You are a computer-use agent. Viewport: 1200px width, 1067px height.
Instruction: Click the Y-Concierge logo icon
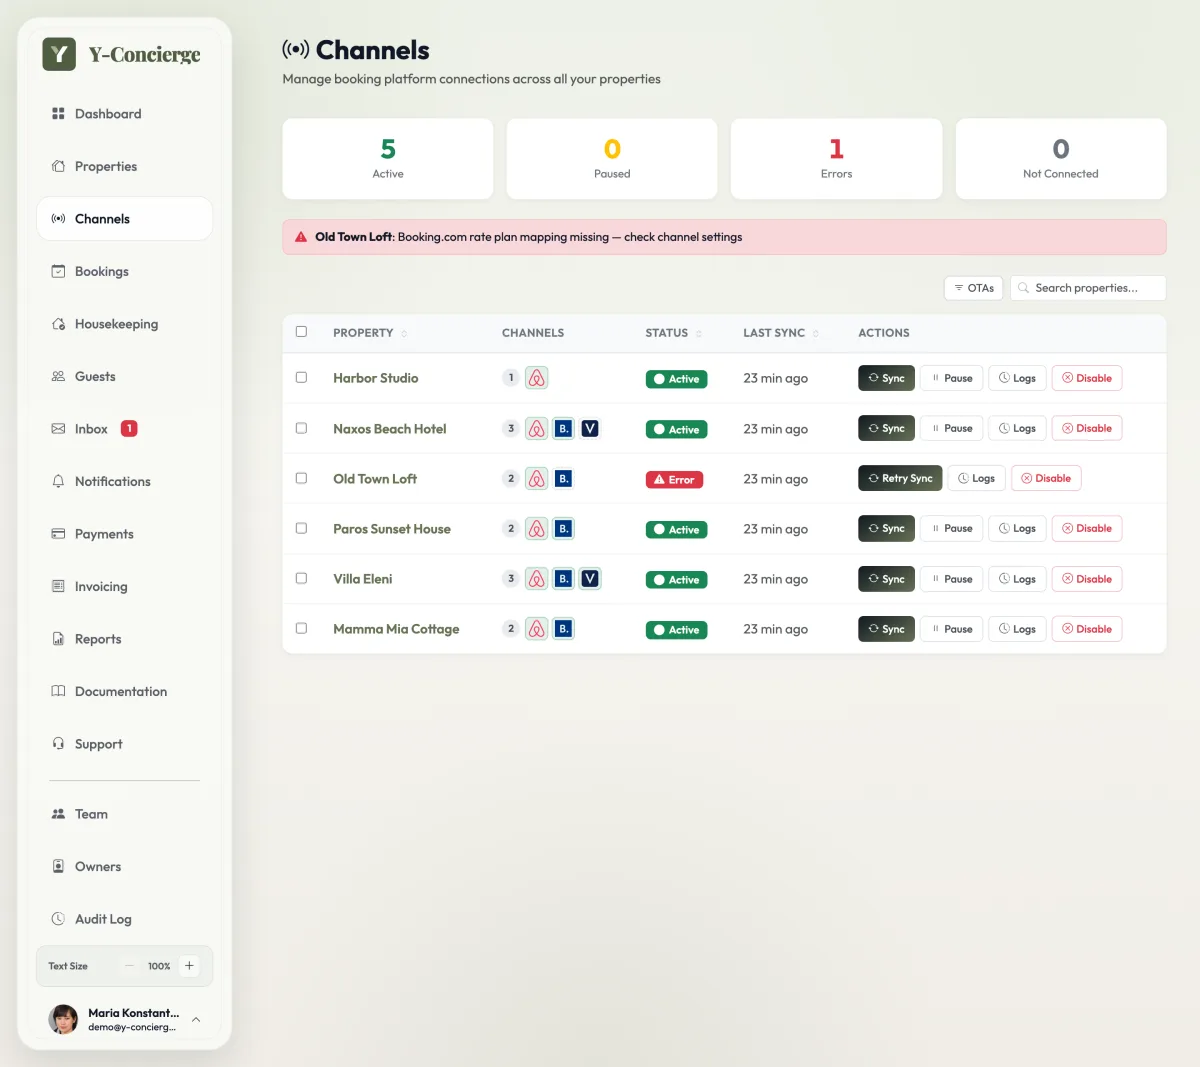tap(59, 54)
